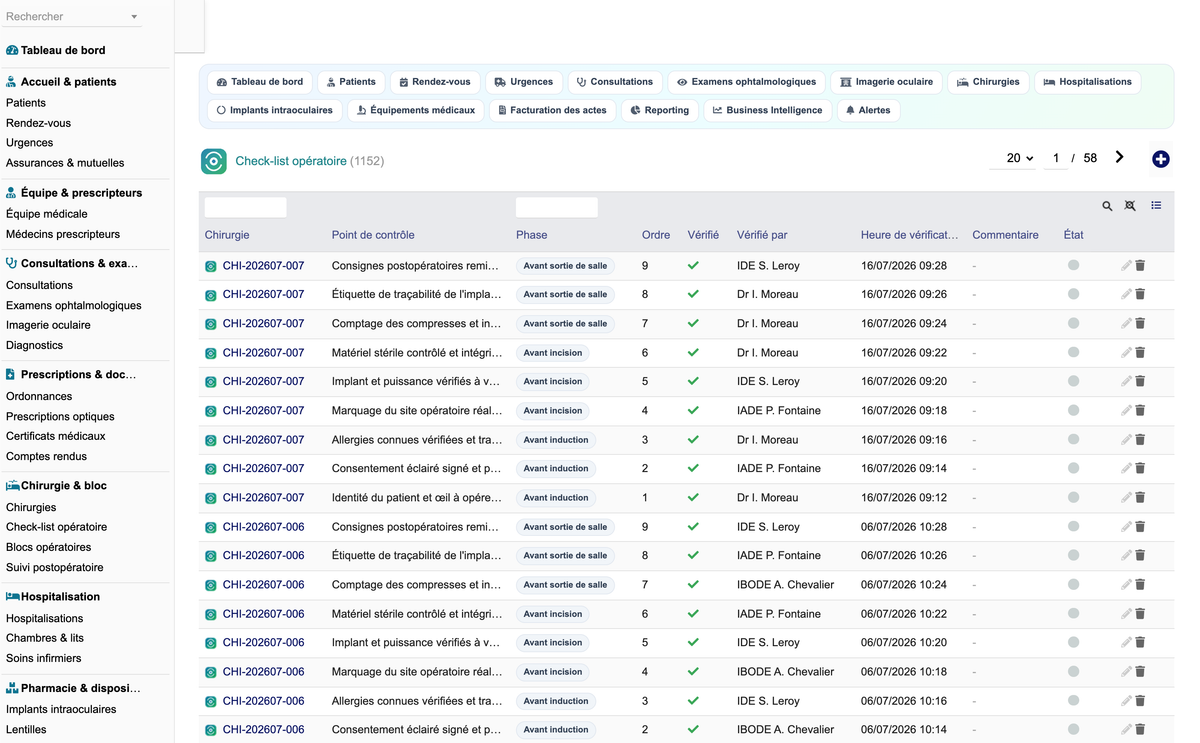Open CHI-202607-007 link in order 9 row
1200x743 pixels.
coord(263,266)
